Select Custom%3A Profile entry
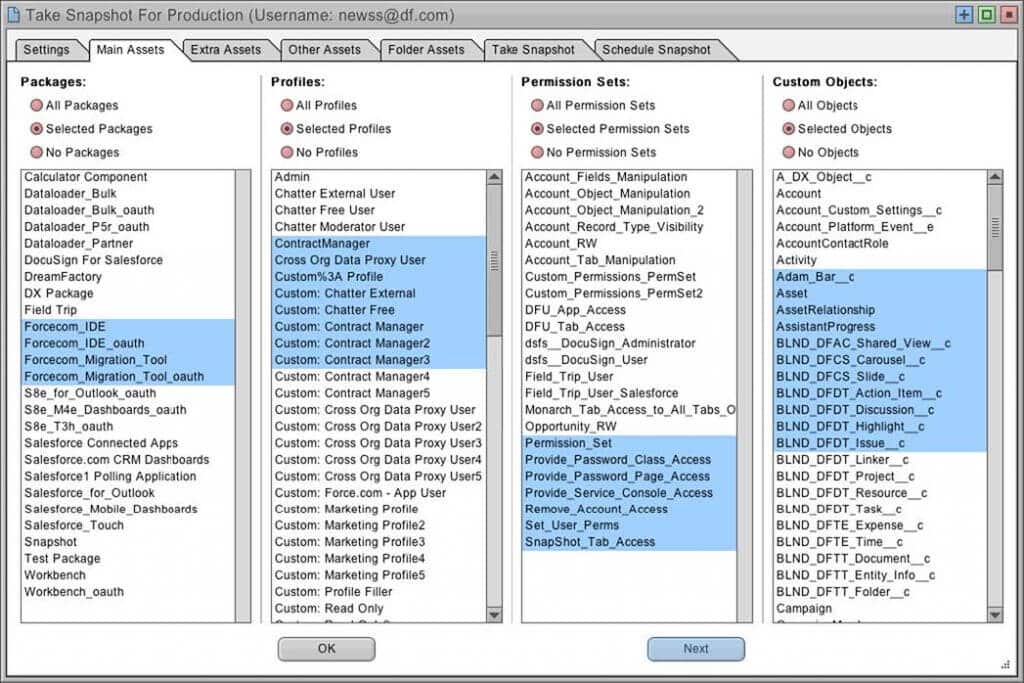 (x=379, y=276)
